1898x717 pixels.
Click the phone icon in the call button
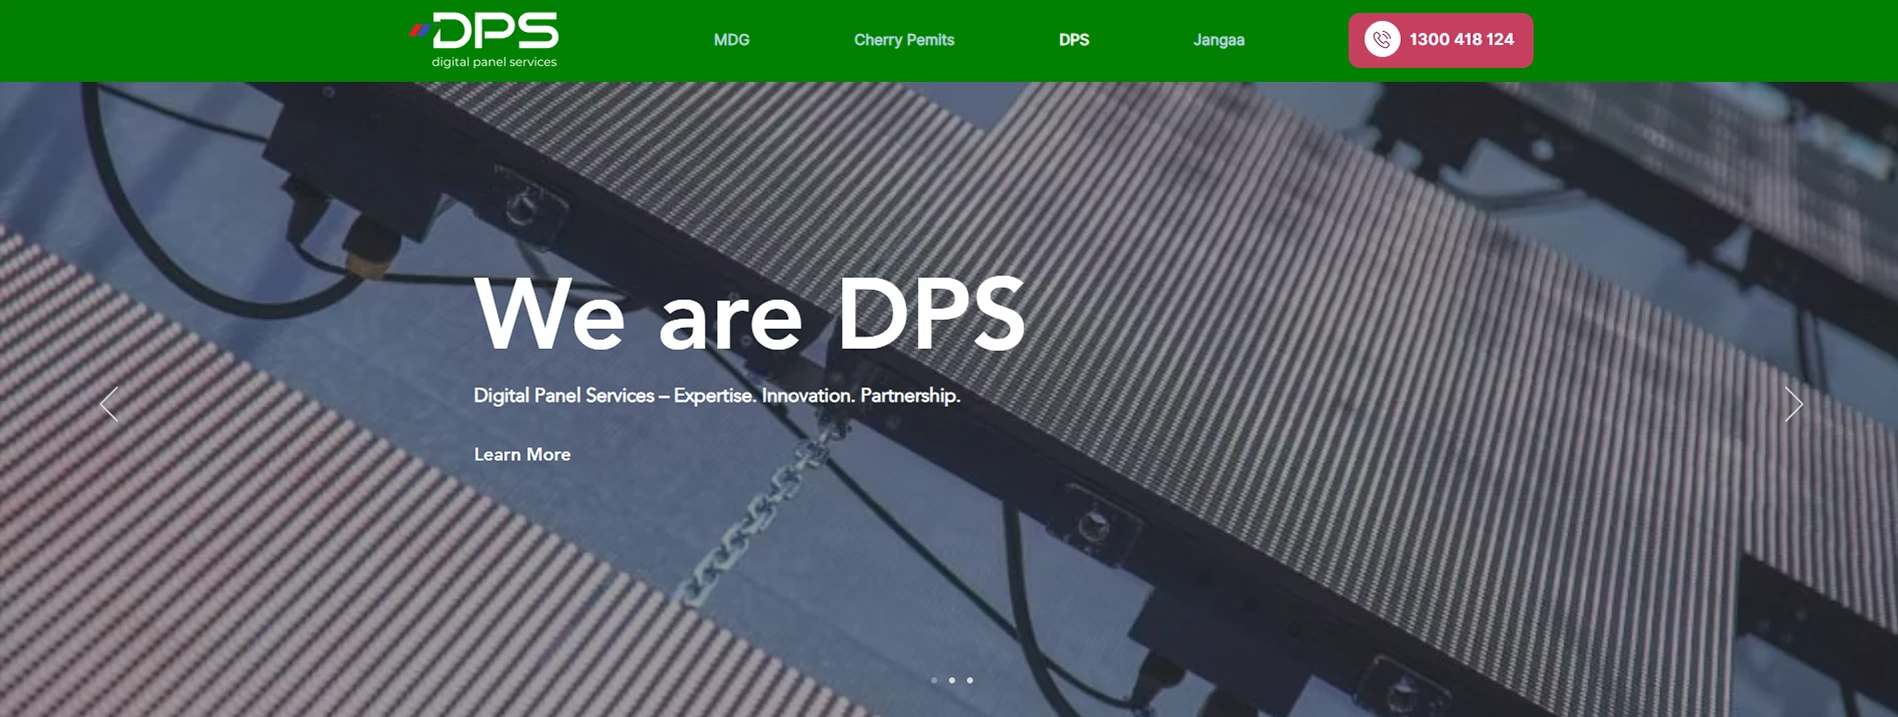[1382, 40]
